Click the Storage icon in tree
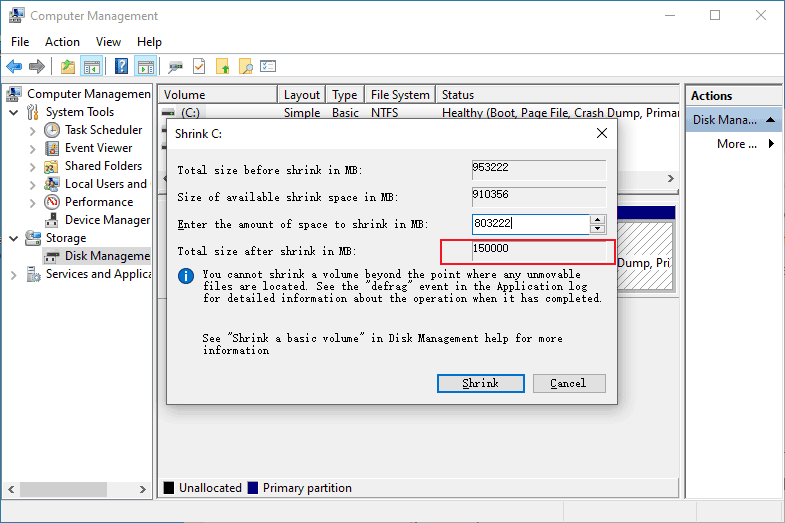Image resolution: width=785 pixels, height=523 pixels. click(33, 238)
